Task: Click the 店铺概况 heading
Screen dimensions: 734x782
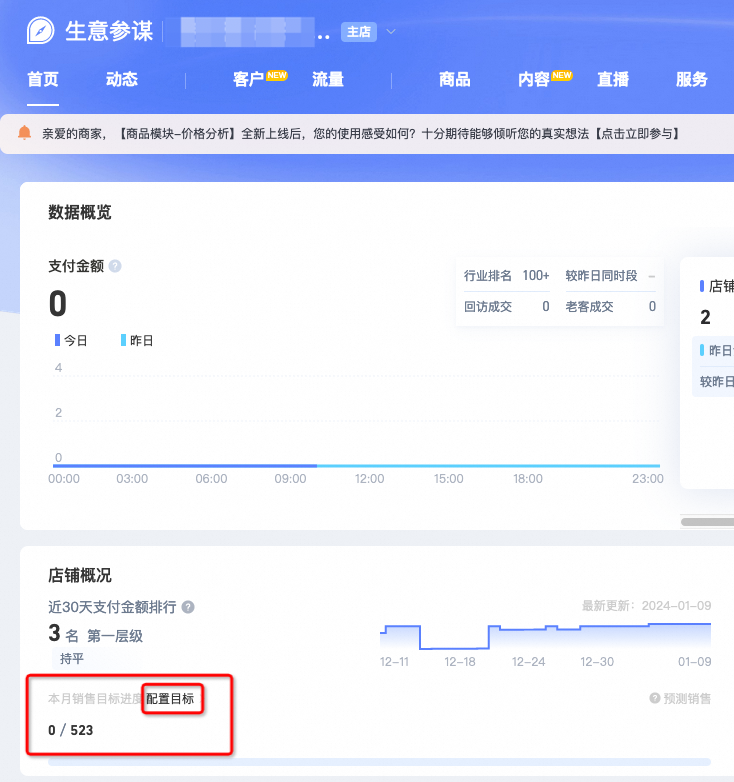Action: pyautogui.click(x=80, y=575)
